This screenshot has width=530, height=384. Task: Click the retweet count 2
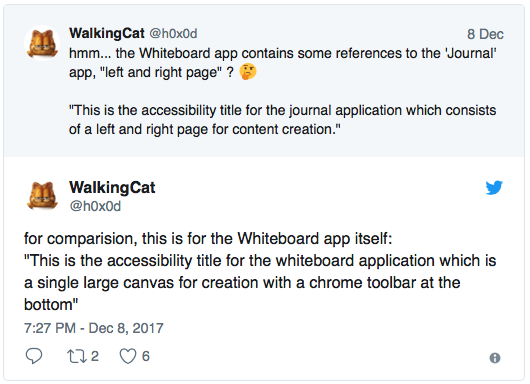click(x=95, y=356)
